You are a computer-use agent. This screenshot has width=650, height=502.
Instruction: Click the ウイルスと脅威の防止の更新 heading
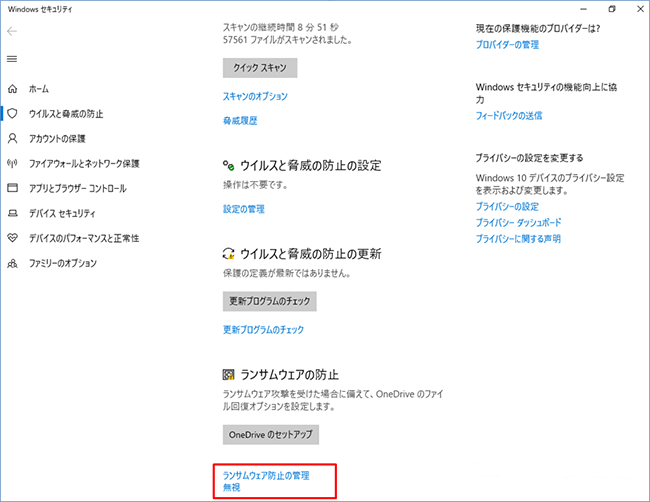(310, 254)
